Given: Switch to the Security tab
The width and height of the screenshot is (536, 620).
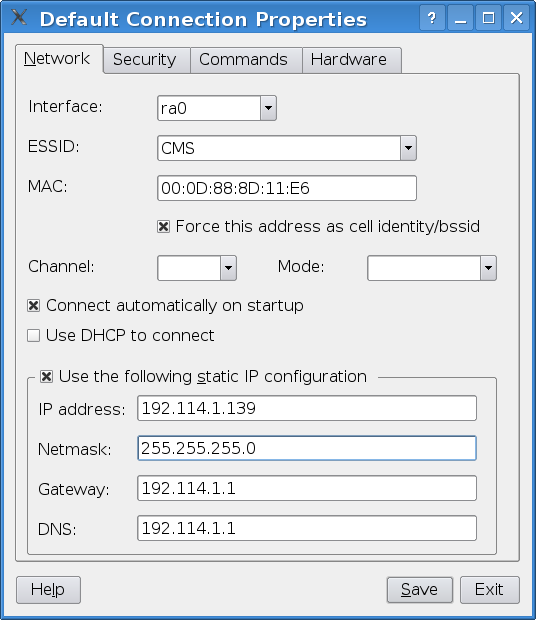Looking at the screenshot, I should click(x=145, y=60).
